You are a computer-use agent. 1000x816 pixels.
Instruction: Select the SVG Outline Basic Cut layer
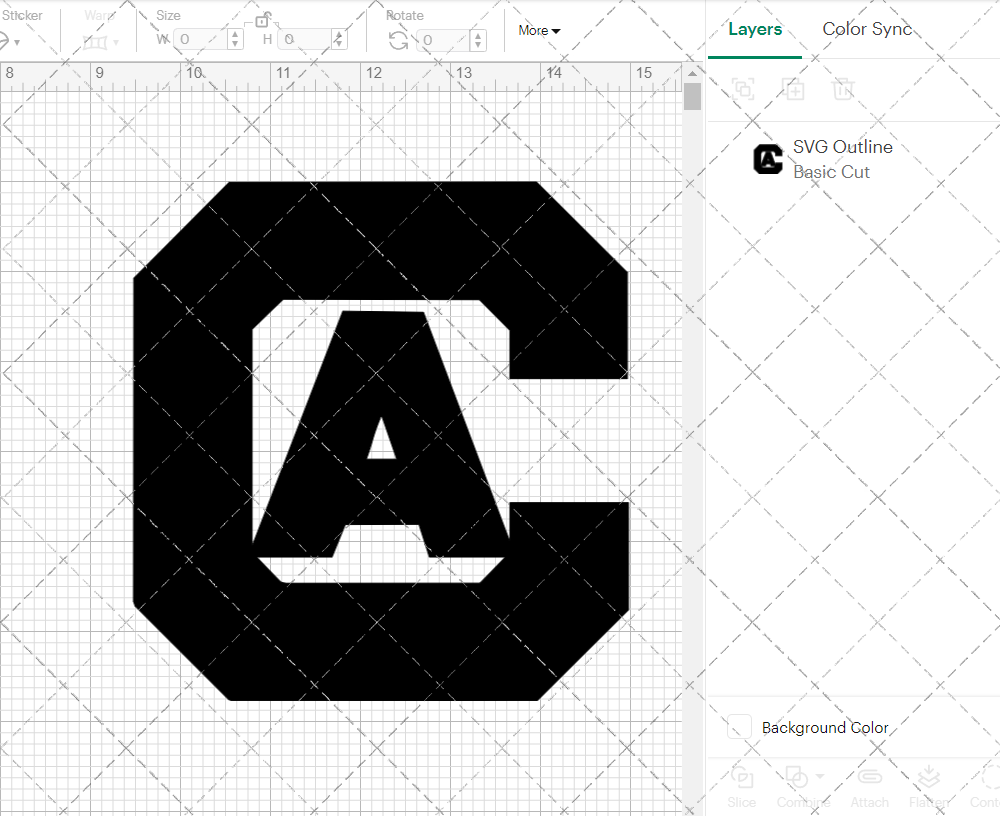(x=843, y=158)
